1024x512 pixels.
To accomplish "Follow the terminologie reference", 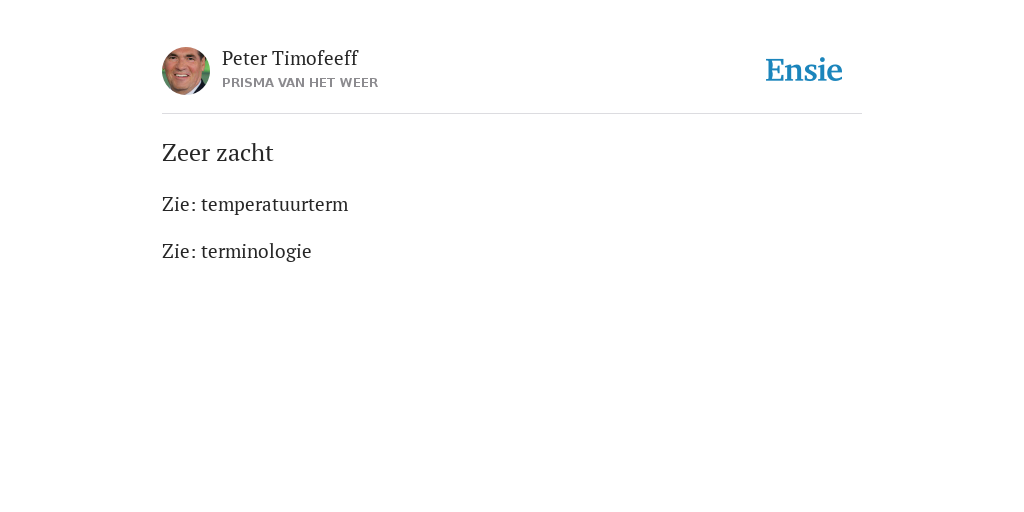I will (256, 251).
